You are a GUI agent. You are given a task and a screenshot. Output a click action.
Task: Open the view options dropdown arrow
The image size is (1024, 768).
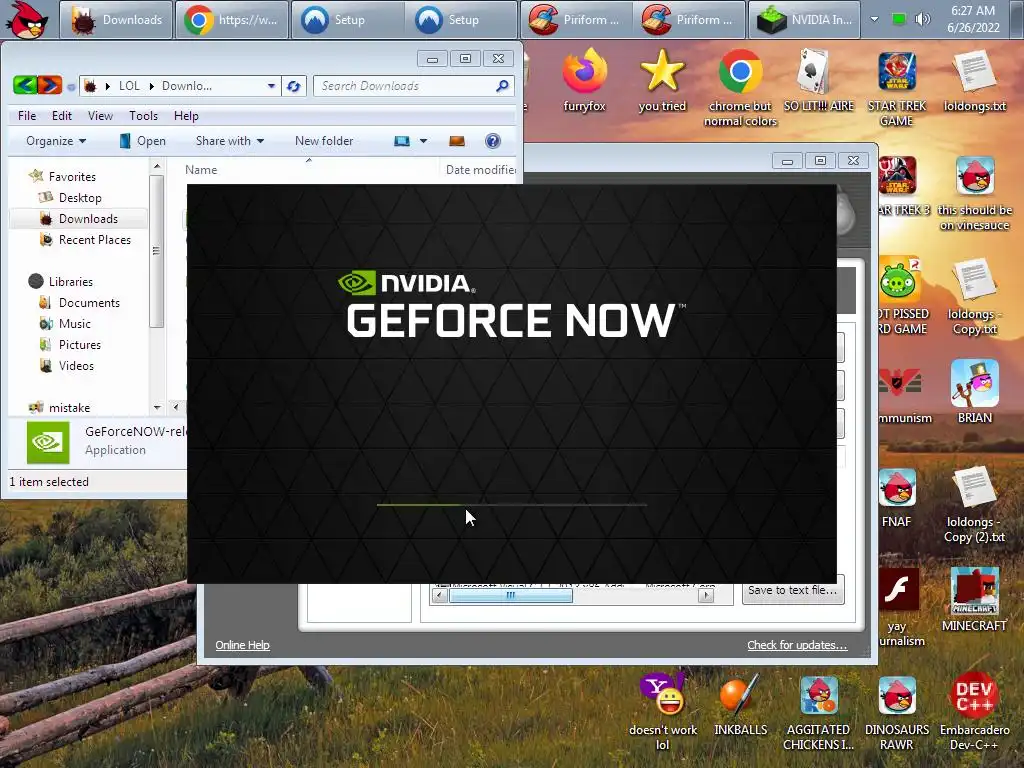(x=423, y=141)
